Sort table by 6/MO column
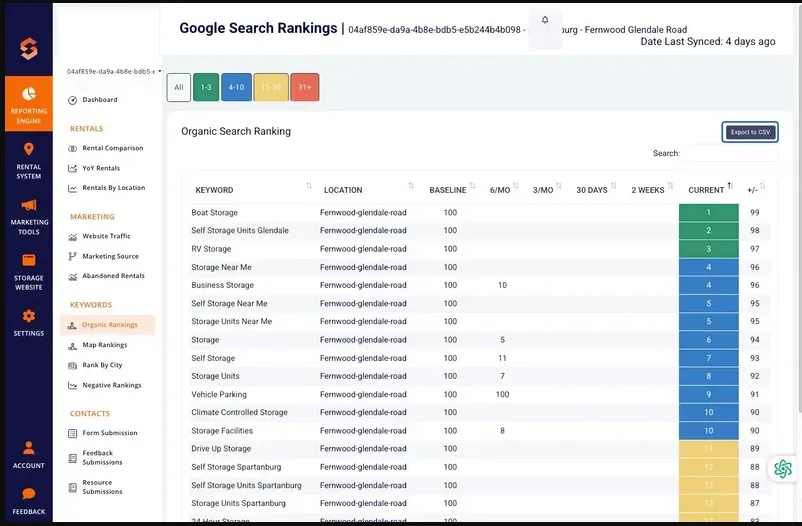Screen dimensions: 802x526 tap(516, 186)
